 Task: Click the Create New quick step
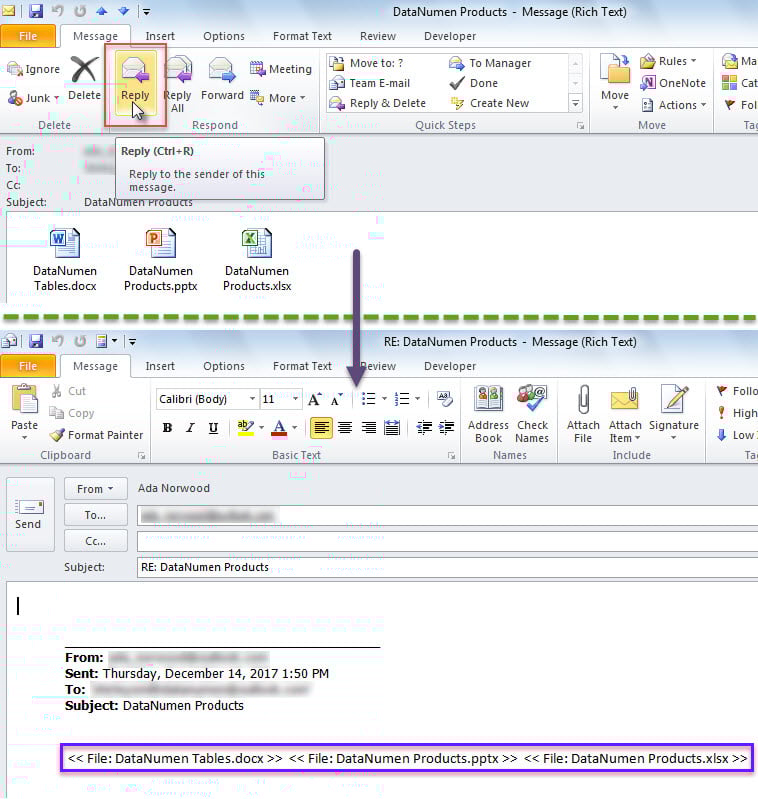click(x=490, y=103)
